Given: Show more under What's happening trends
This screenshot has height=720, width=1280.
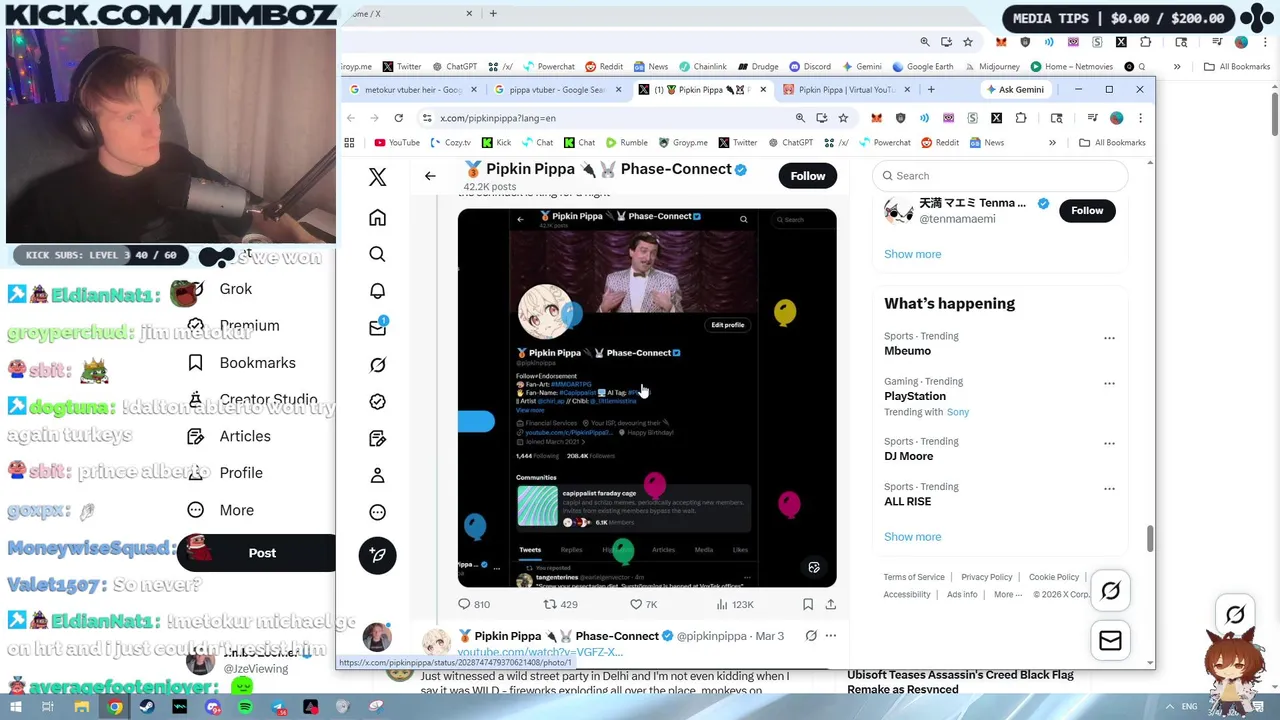Looking at the screenshot, I should (x=912, y=537).
